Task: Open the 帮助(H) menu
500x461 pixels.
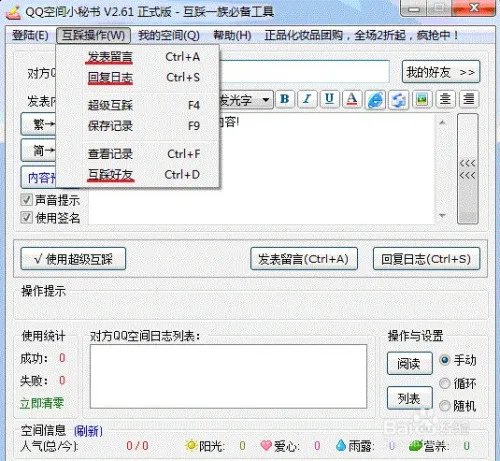Action: coord(232,35)
